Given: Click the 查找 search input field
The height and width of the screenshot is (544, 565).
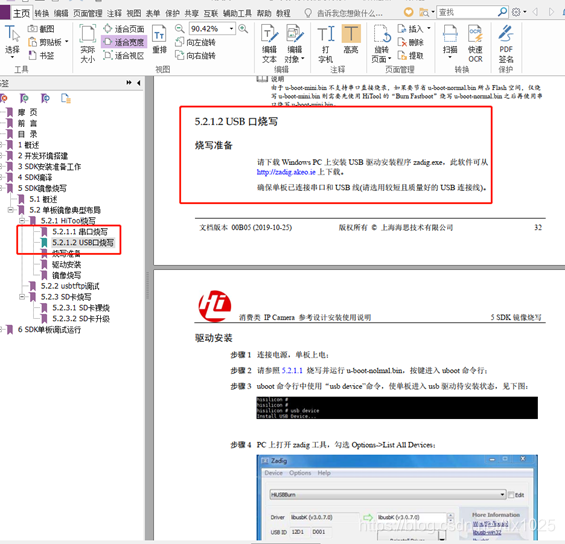Looking at the screenshot, I should (x=467, y=12).
